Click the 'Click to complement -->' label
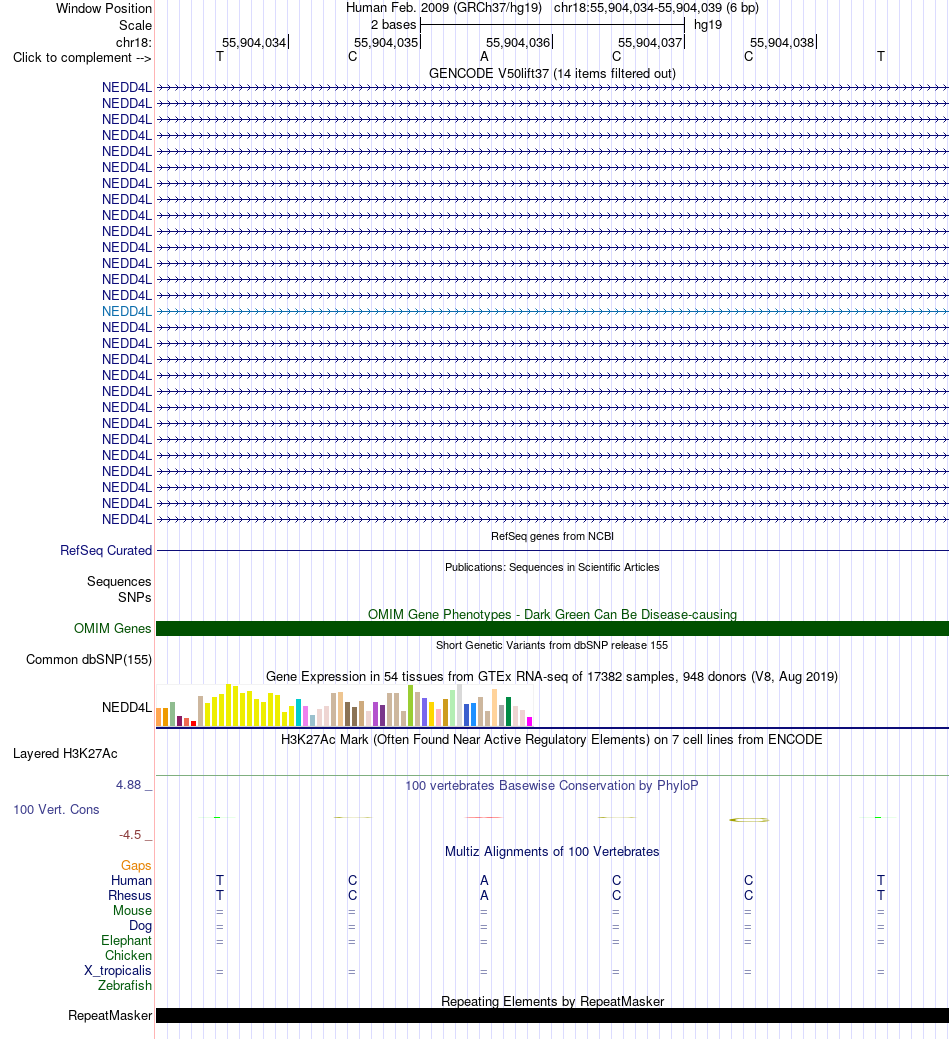Screen dimensions: 950x1039 (x=82, y=58)
